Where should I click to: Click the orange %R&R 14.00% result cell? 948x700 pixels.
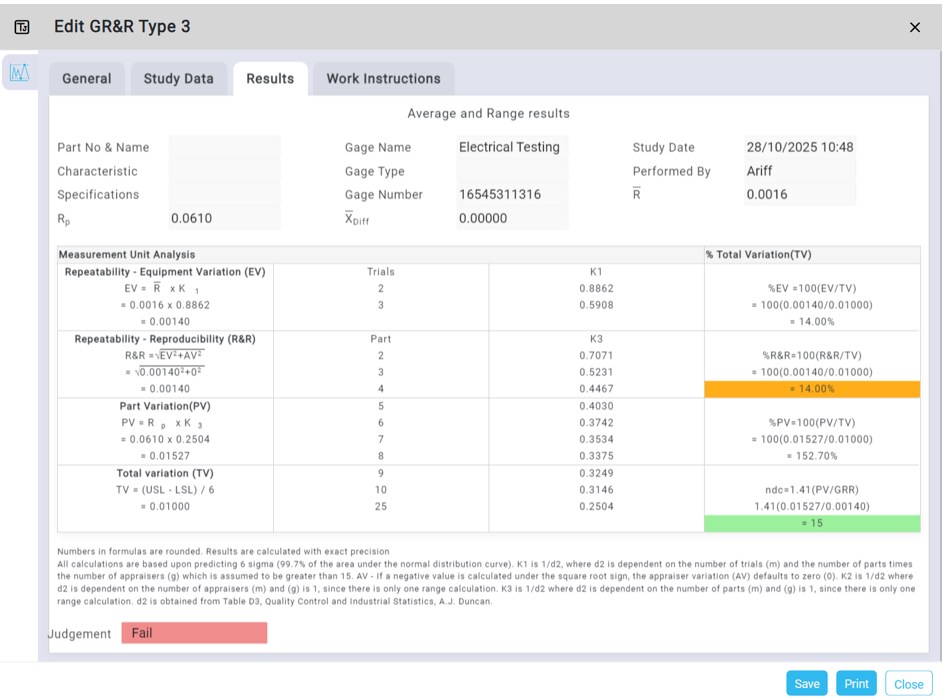click(812, 389)
